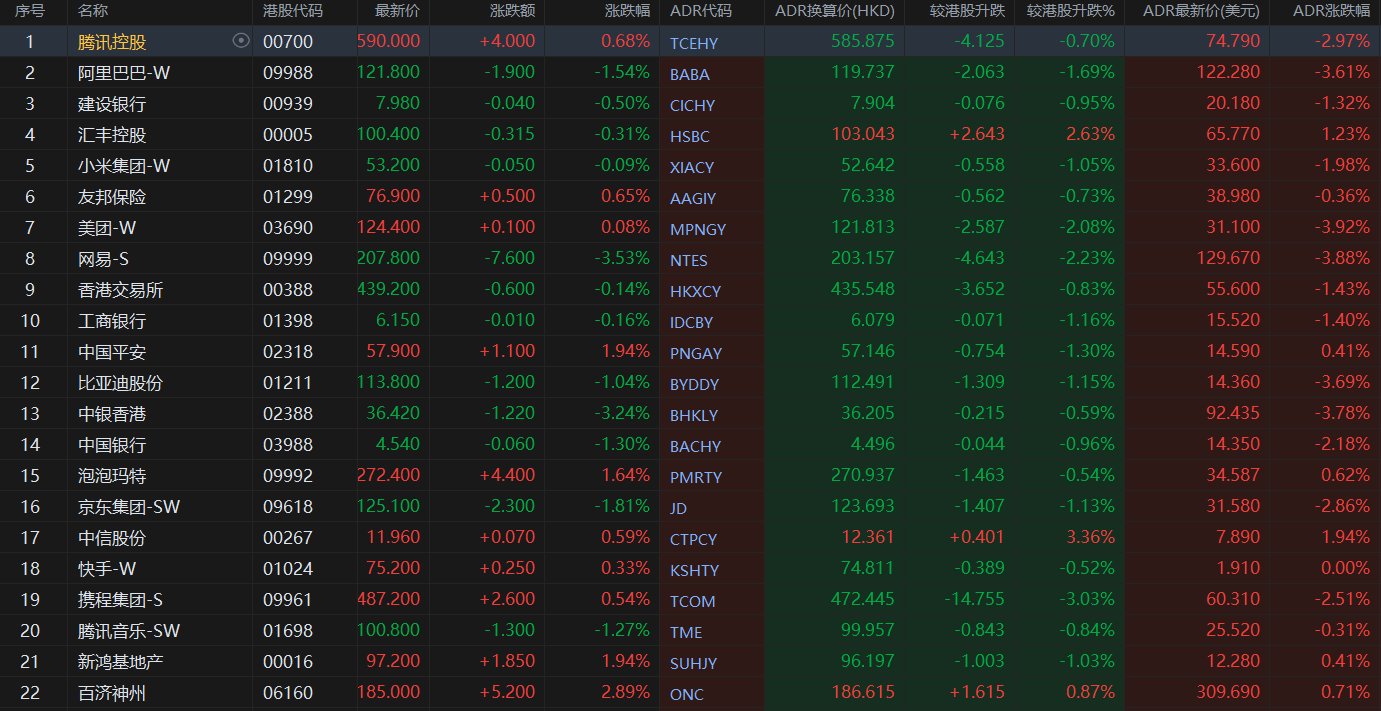The image size is (1381, 711).
Task: Select the 汇丰控股 stock name
Action: 112,135
